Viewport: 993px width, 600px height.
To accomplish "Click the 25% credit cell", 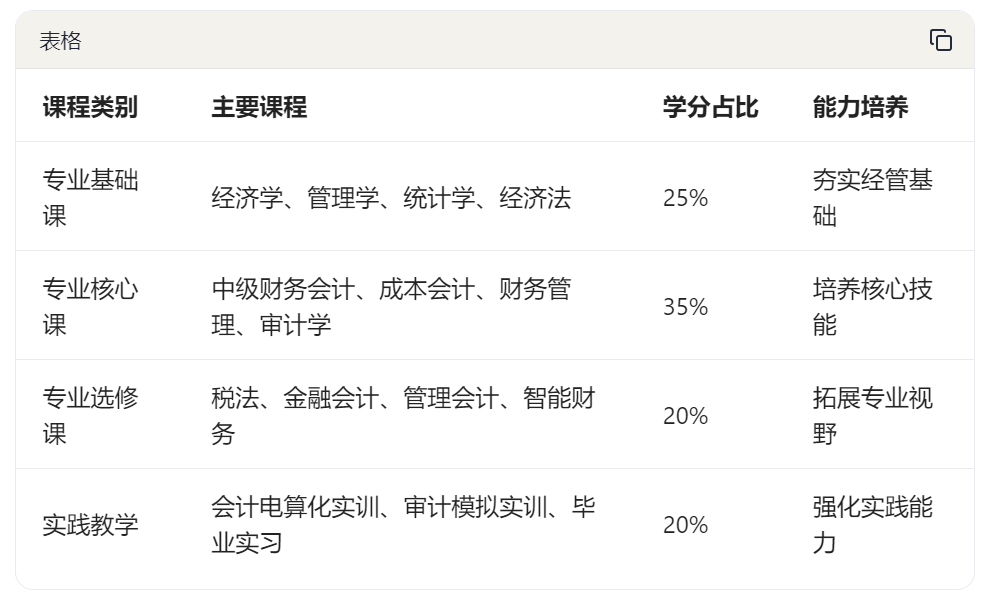I will 685,198.
